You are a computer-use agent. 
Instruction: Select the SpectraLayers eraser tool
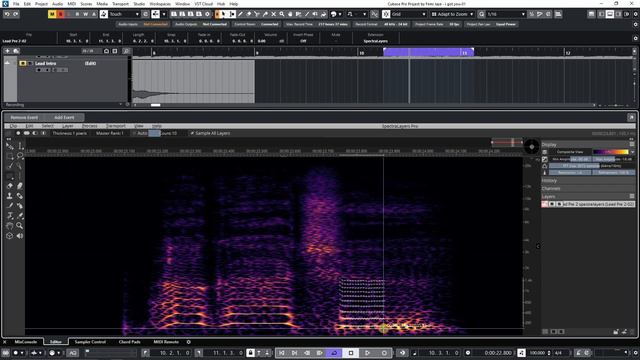[x=10, y=186]
